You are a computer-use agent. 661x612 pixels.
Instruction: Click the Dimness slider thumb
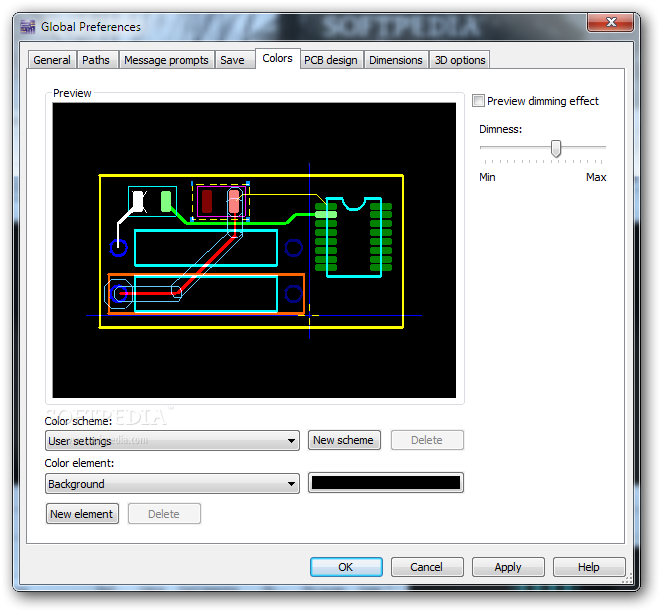tap(556, 148)
